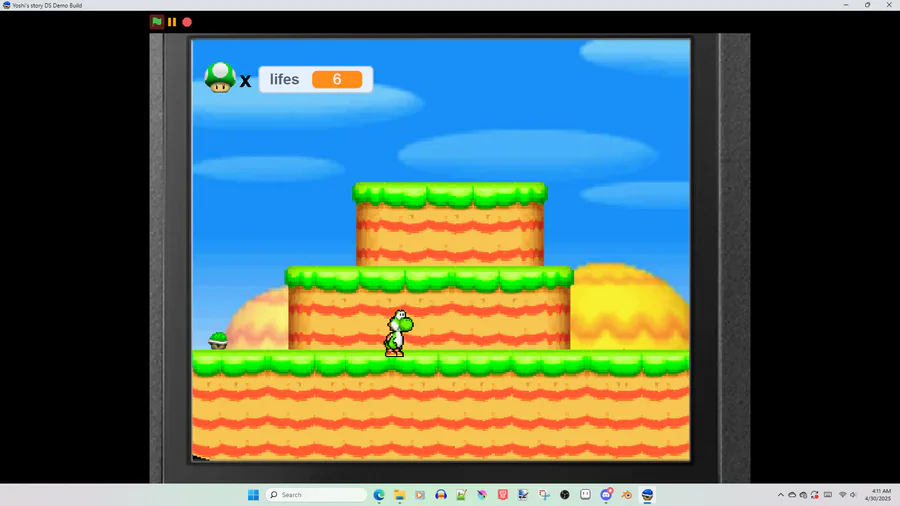Open the Windows Start menu
Screen dimensions: 900x506
[253, 495]
